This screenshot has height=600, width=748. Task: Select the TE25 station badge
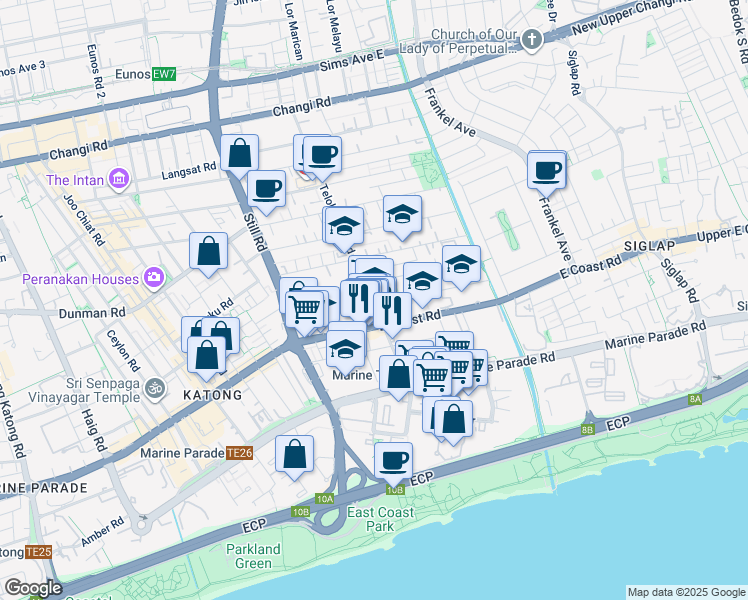click(x=38, y=552)
